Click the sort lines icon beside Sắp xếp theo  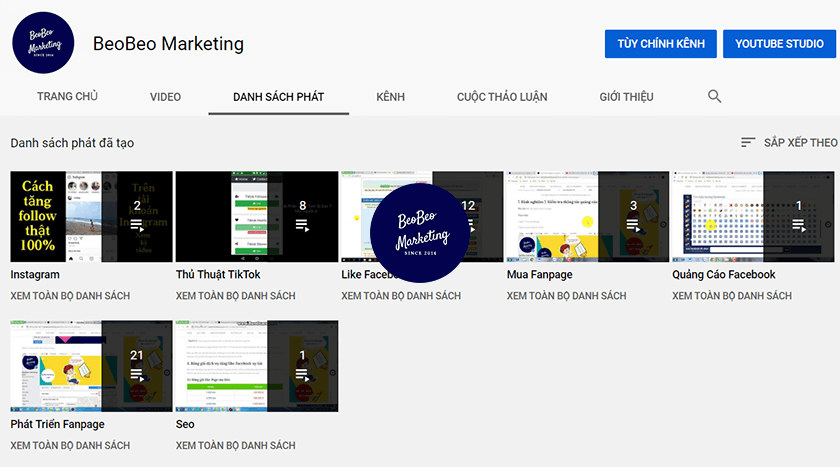pos(748,143)
